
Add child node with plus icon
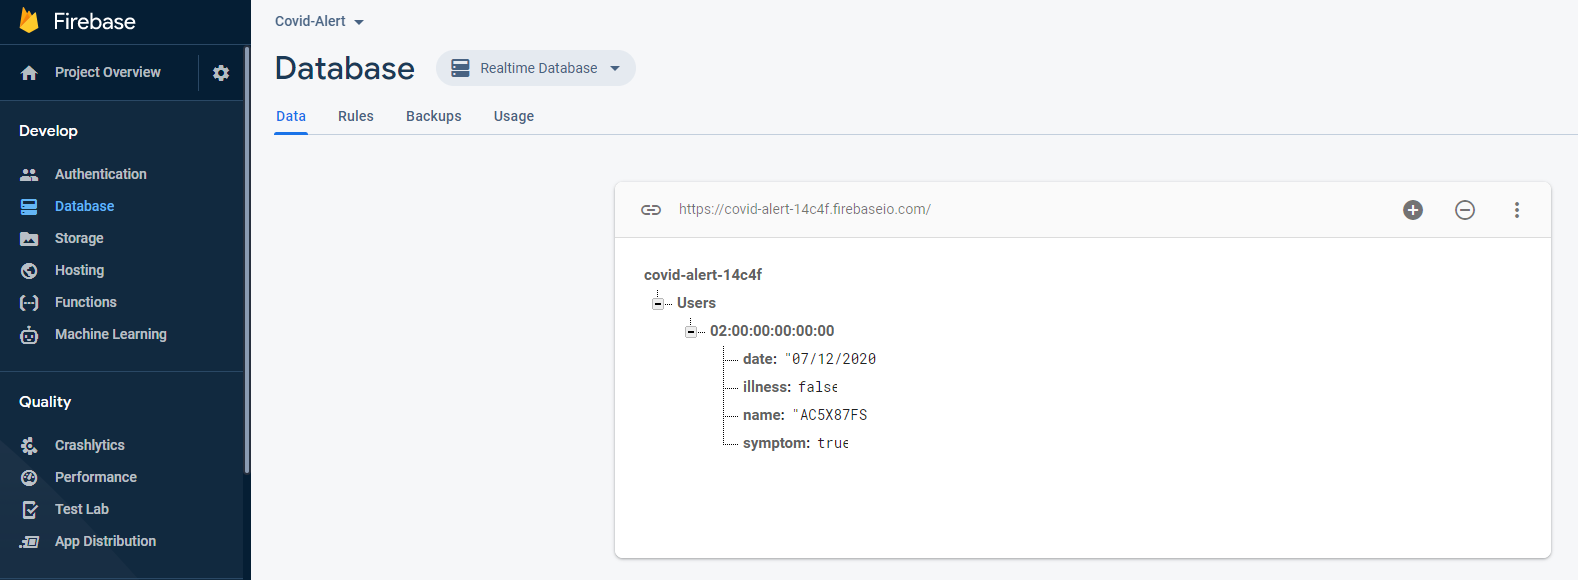click(1413, 209)
